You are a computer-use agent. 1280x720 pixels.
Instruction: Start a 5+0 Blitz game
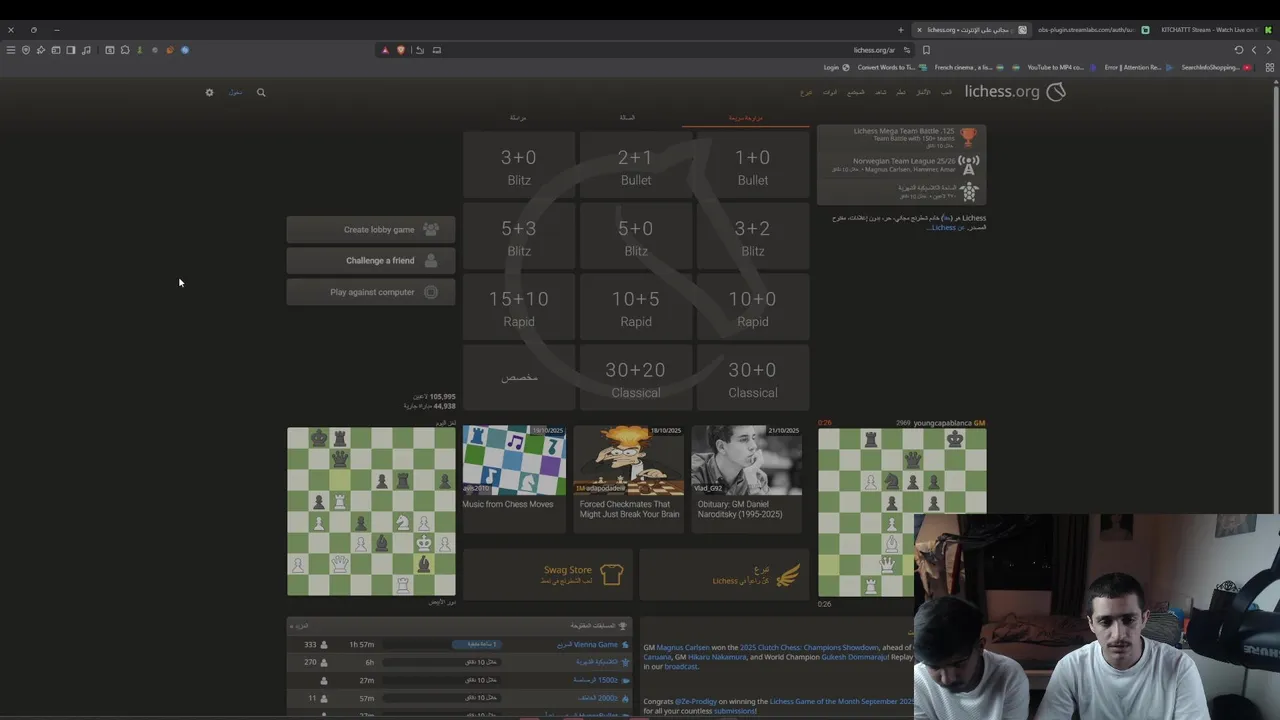tap(636, 238)
